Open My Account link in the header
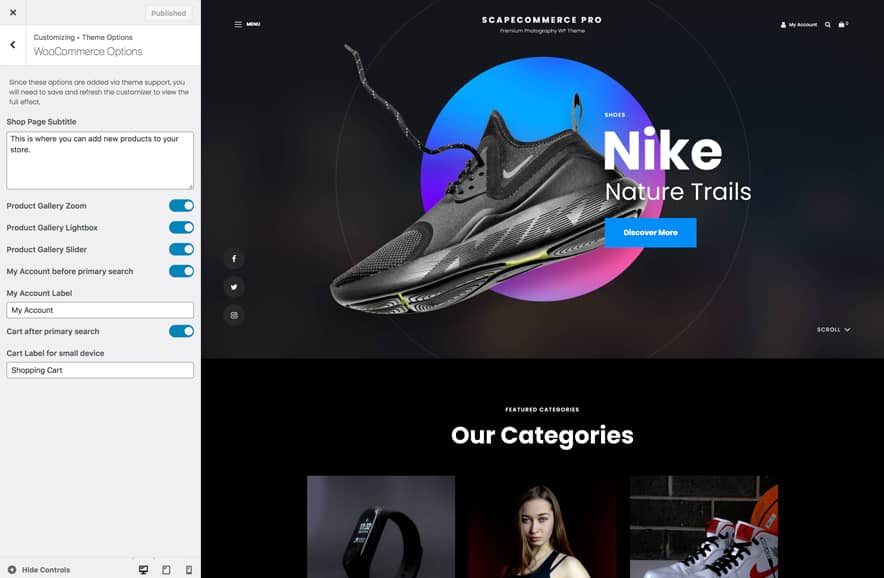Screen dimensions: 884x578 798,25
